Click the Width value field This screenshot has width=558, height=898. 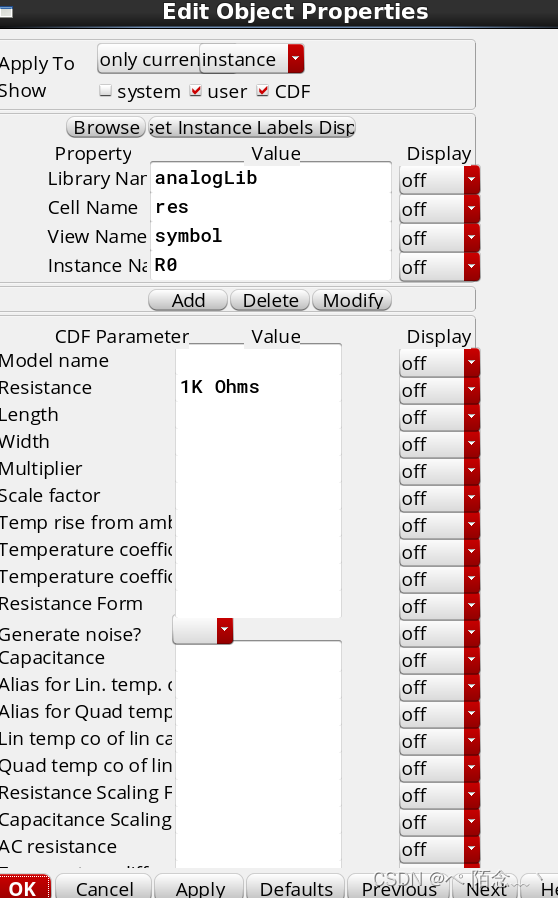point(258,441)
